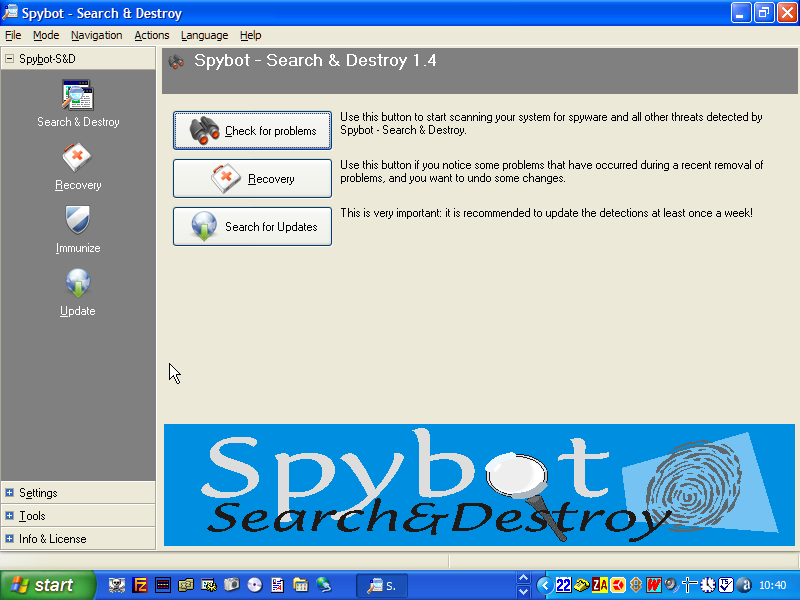Start a scan with Check for problems
This screenshot has height=600, width=800.
(x=253, y=131)
